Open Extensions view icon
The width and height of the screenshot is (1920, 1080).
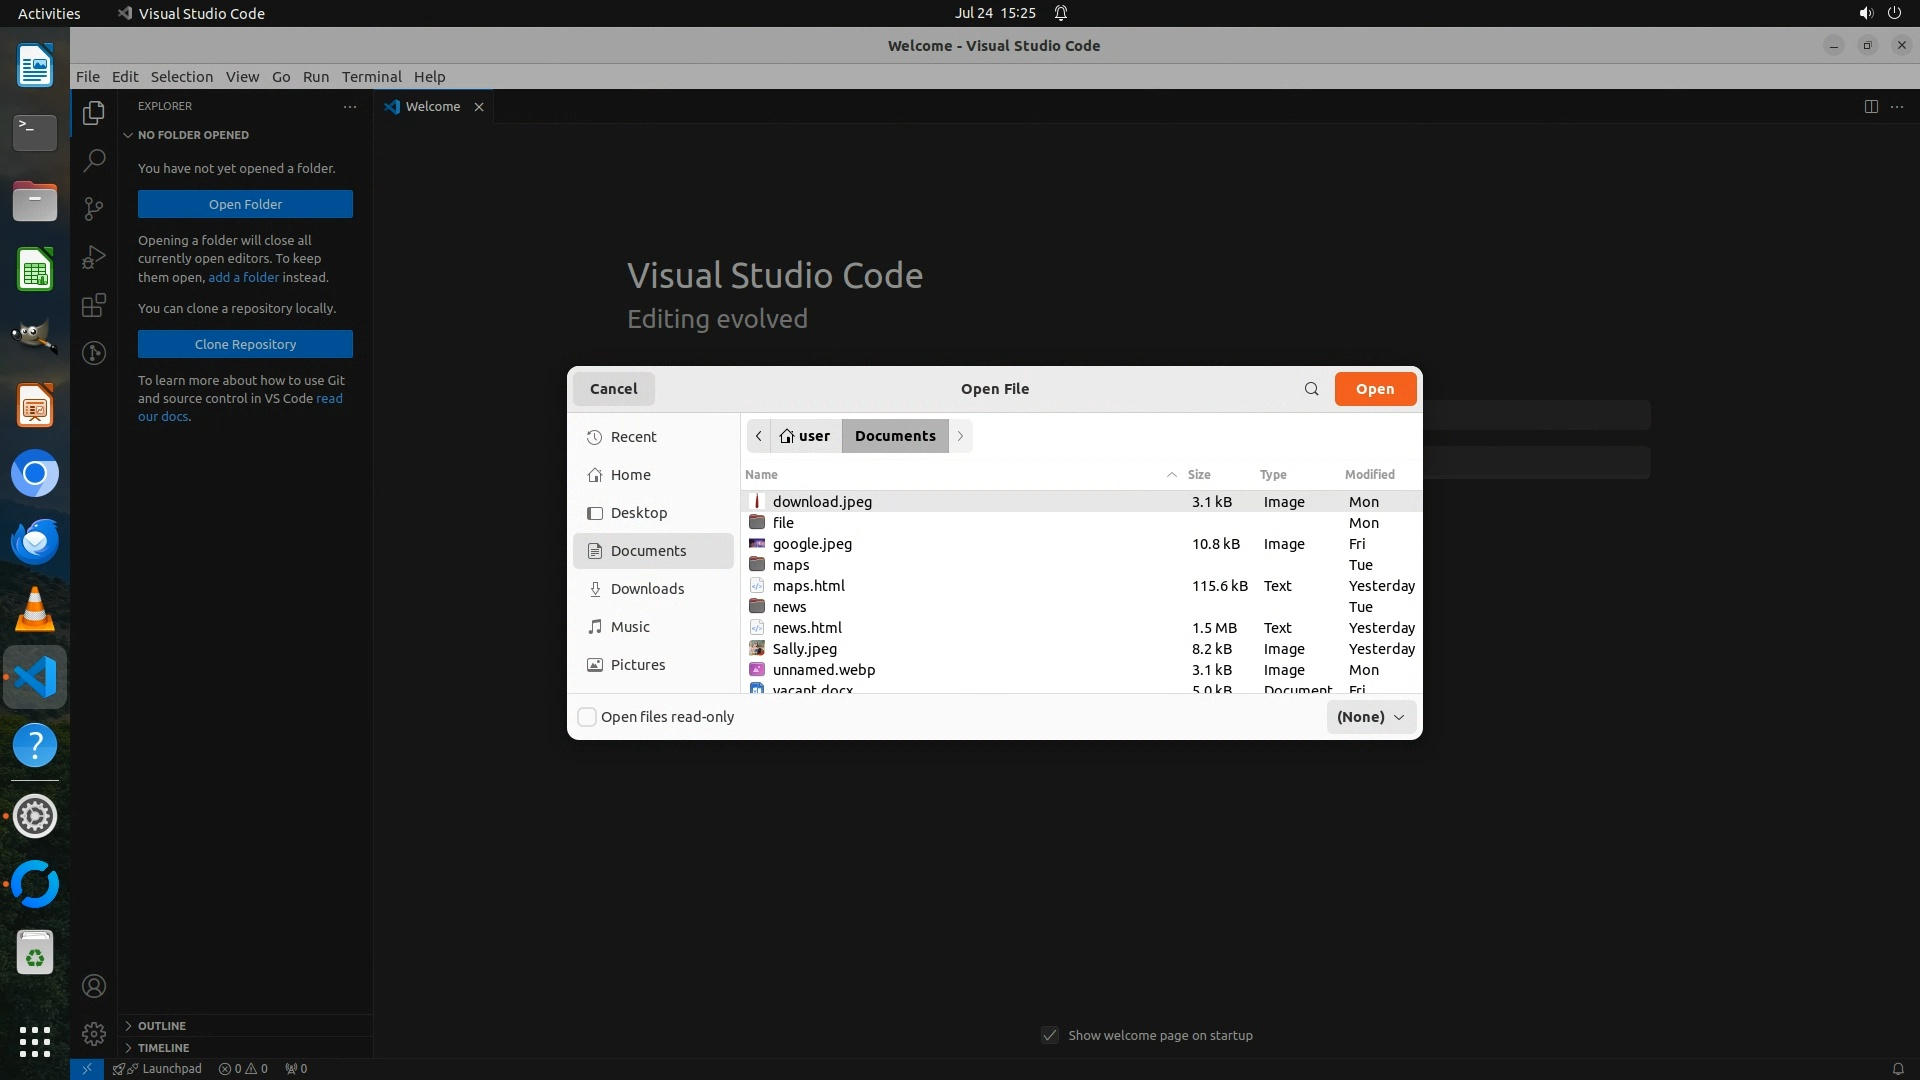coord(94,305)
